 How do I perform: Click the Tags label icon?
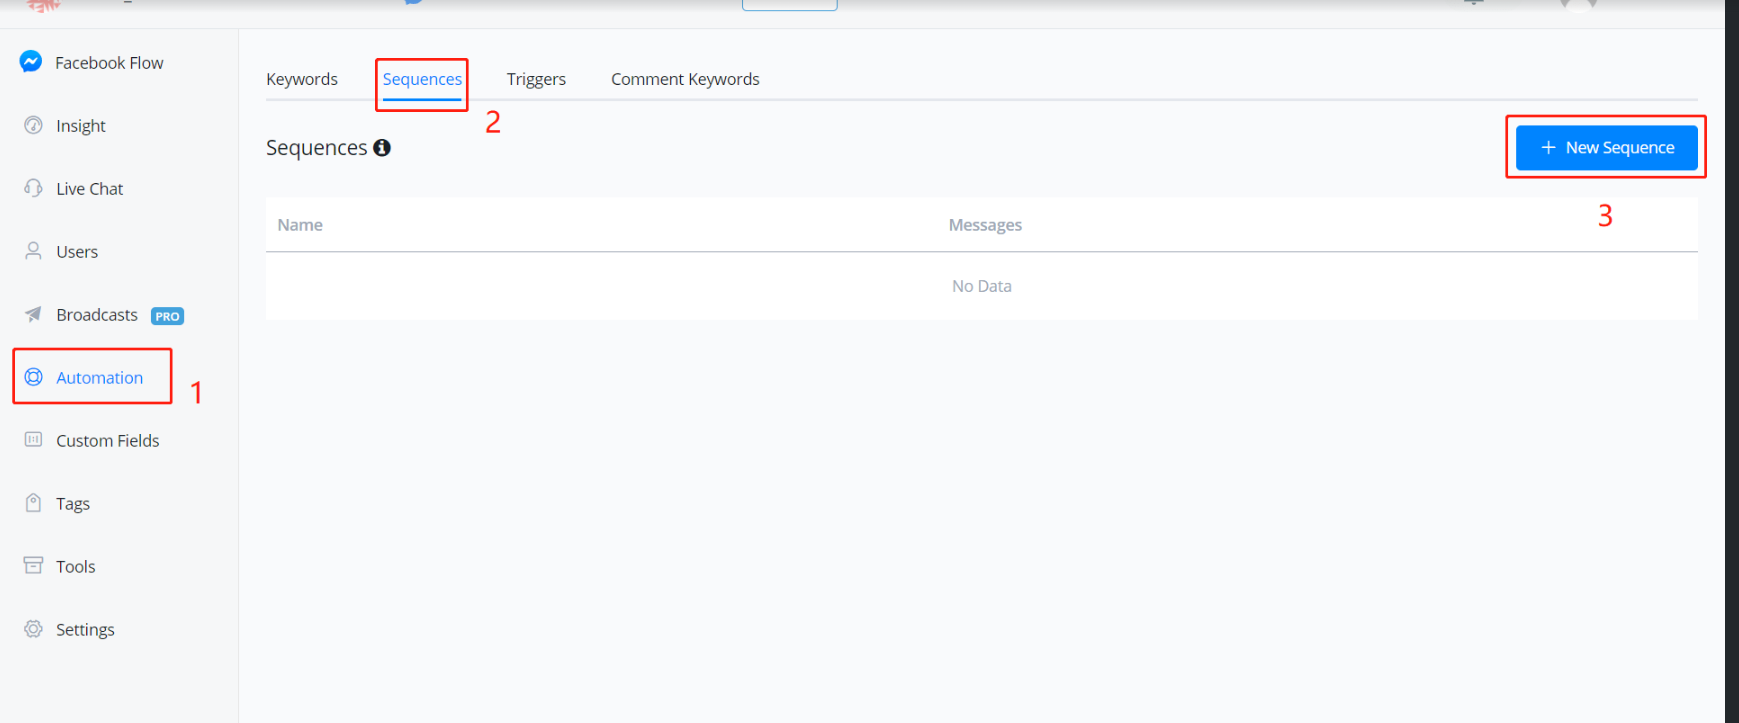[x=33, y=503]
